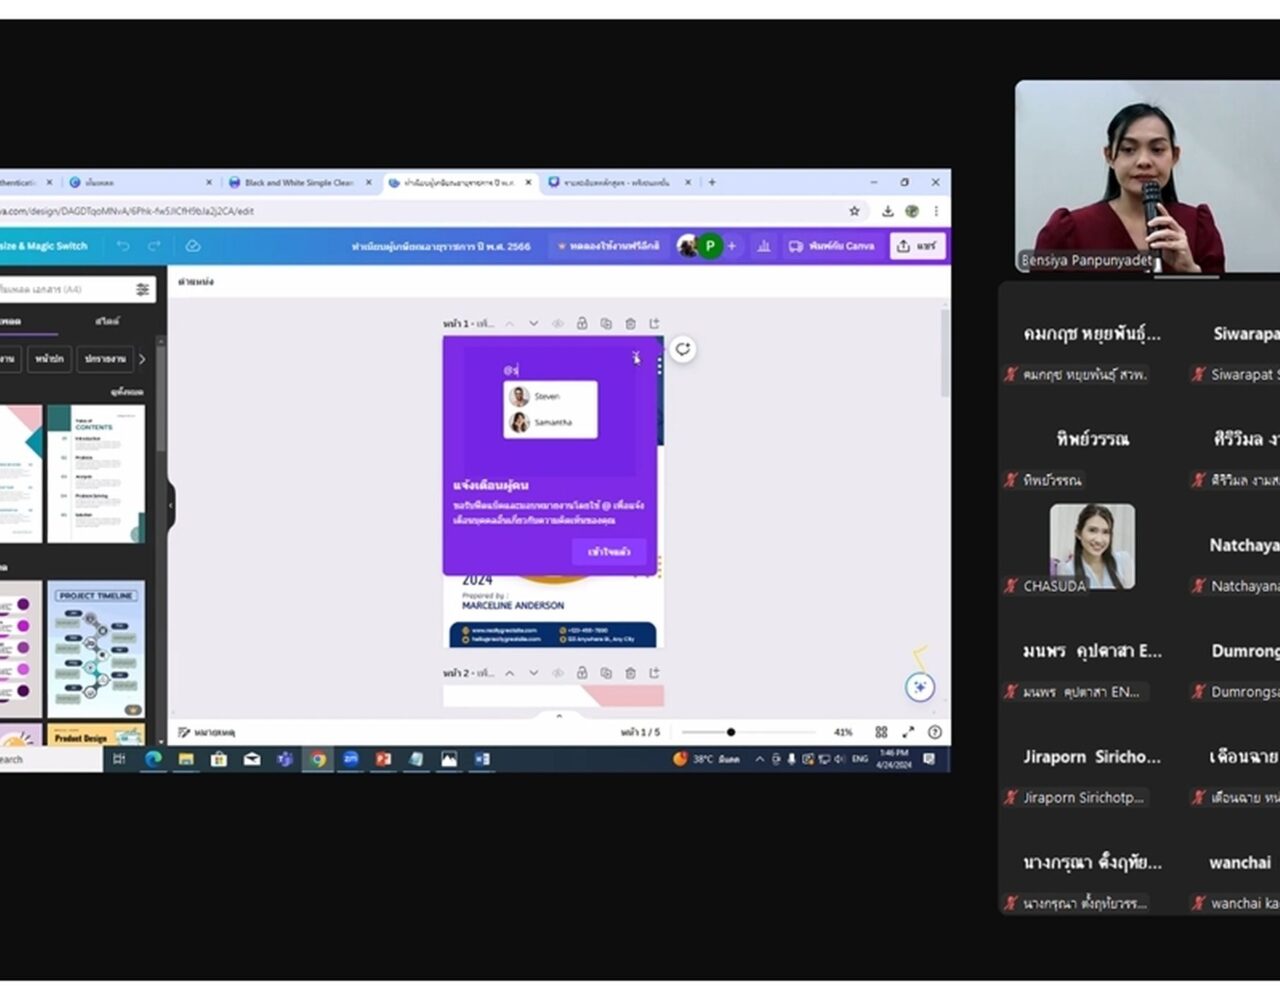Viewport: 1280px width, 1000px height.
Task: Click the Resize & Magic Switch button
Action: pos(44,246)
